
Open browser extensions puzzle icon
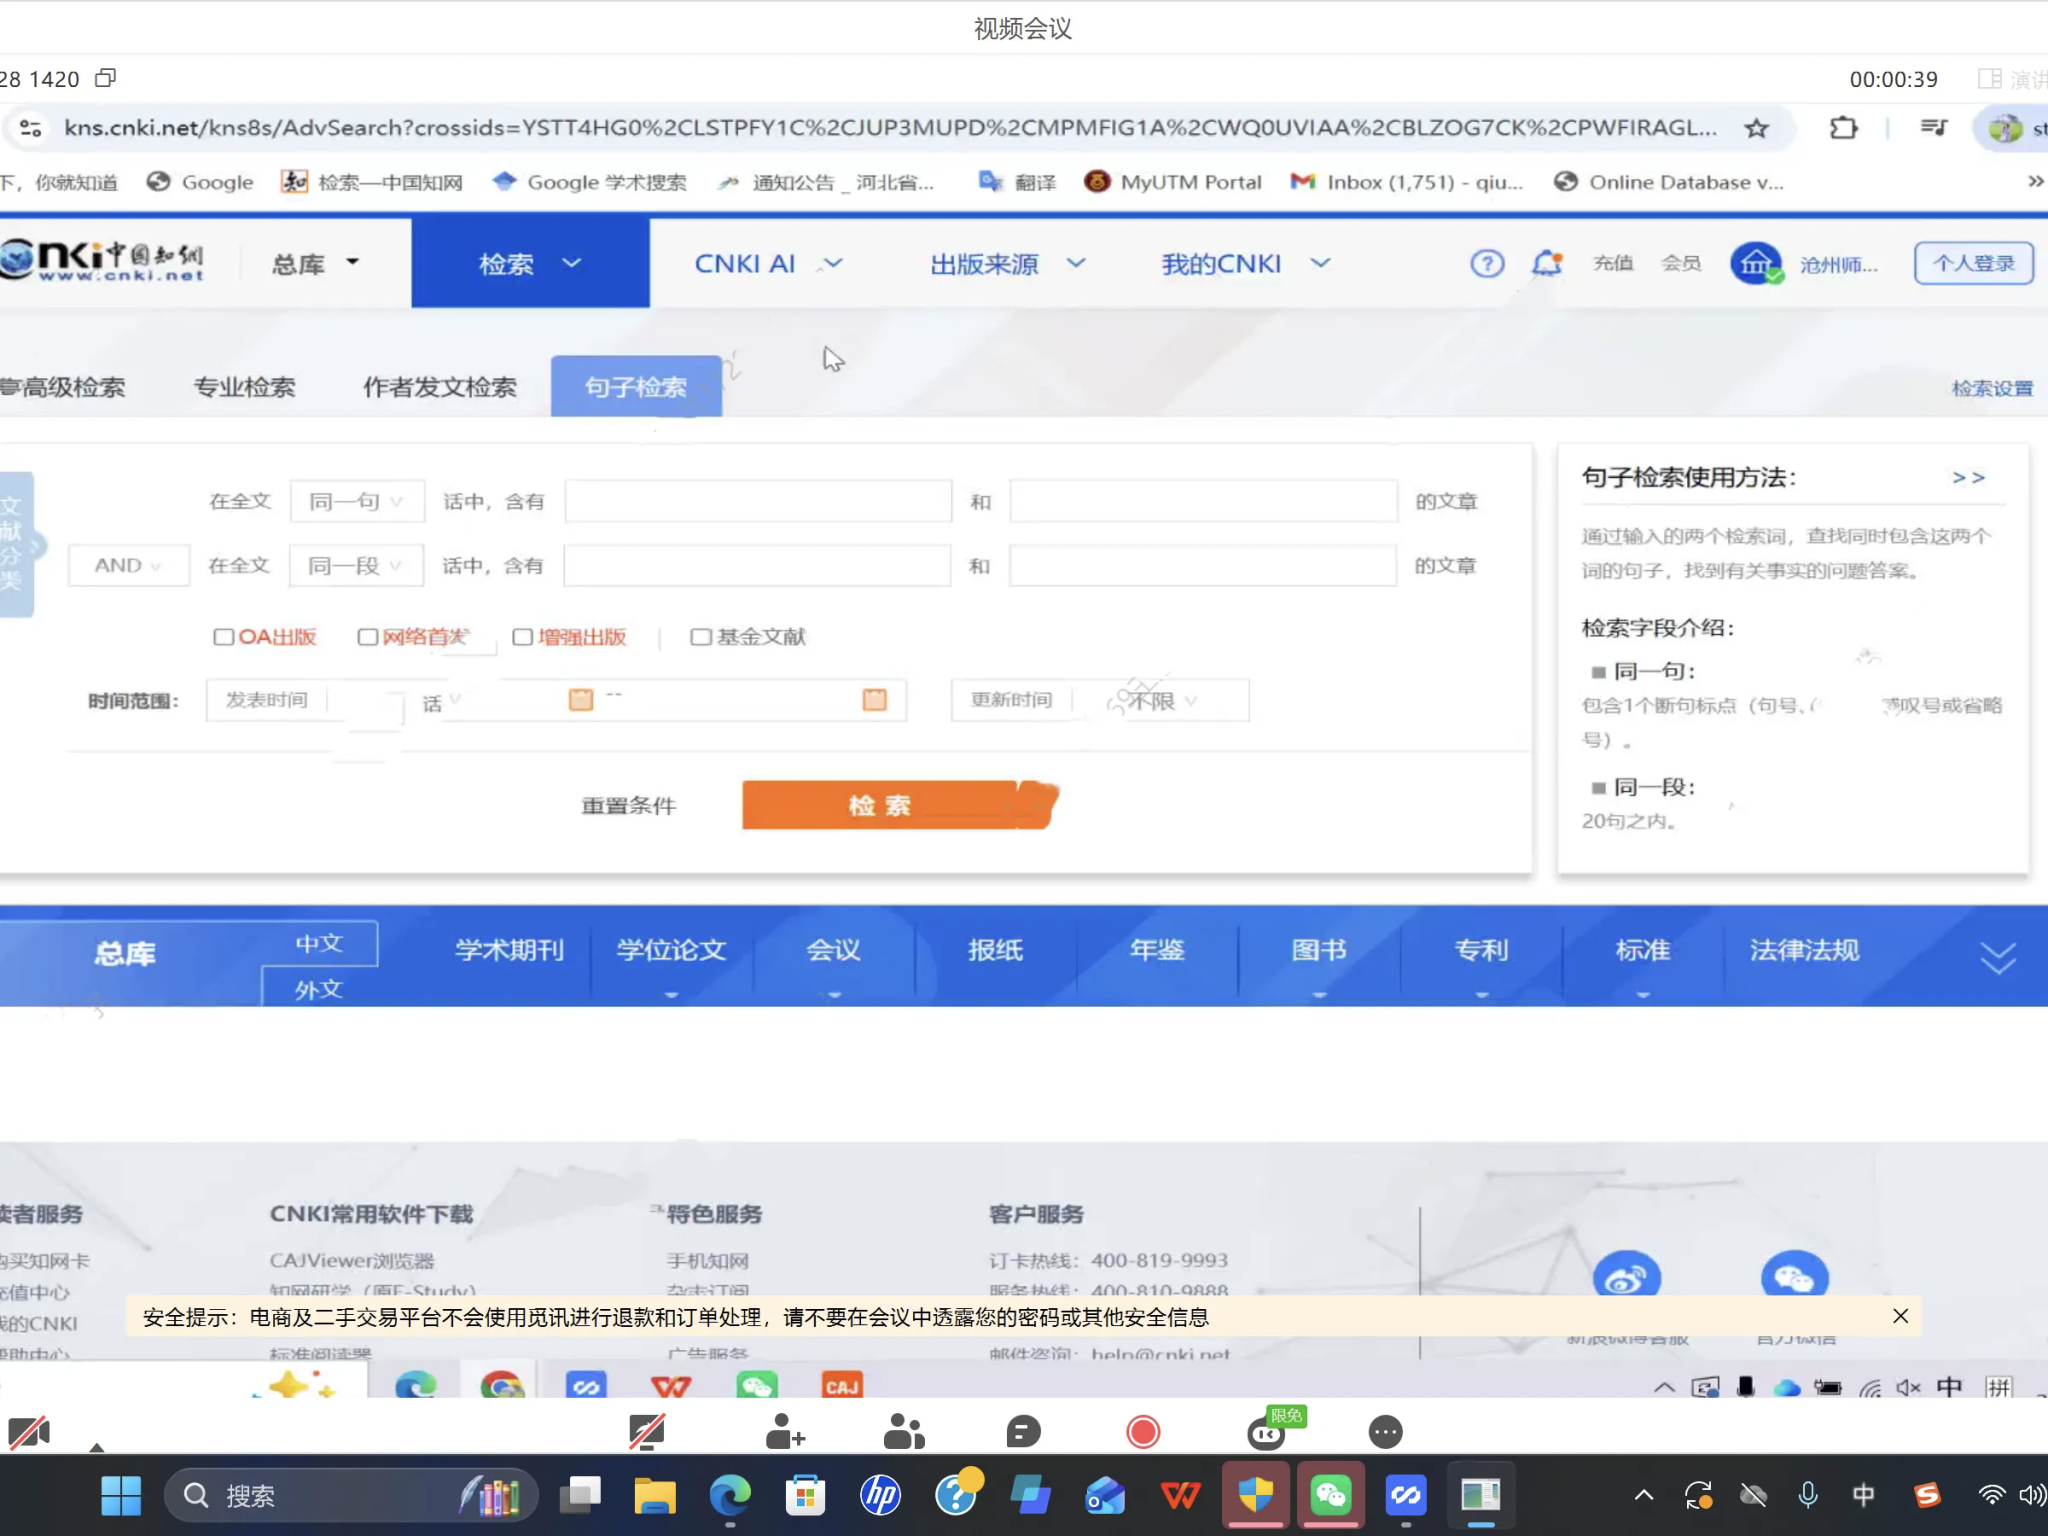click(x=1843, y=128)
